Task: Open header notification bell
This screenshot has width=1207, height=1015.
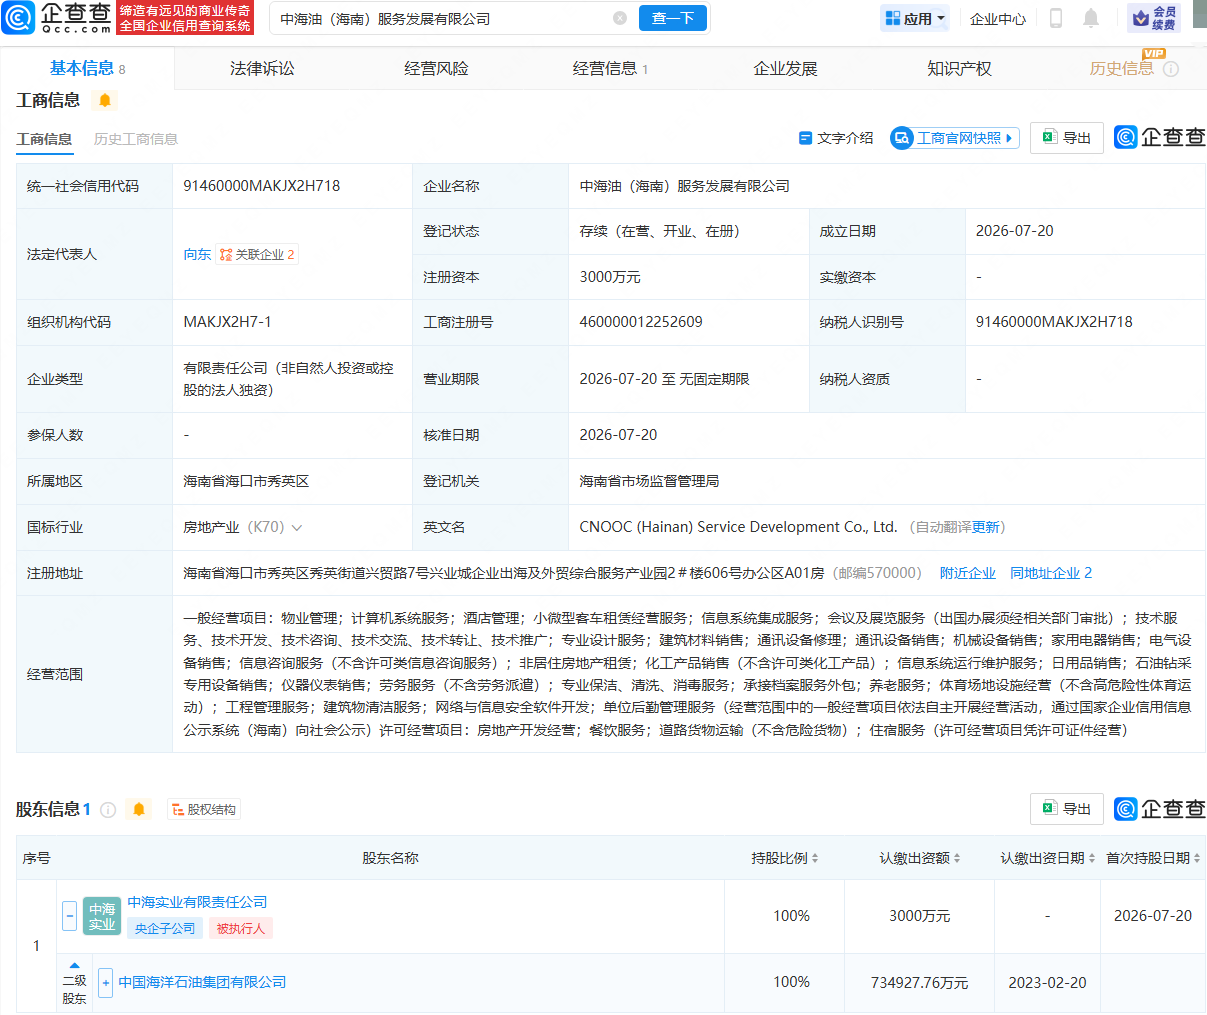Action: (1091, 18)
